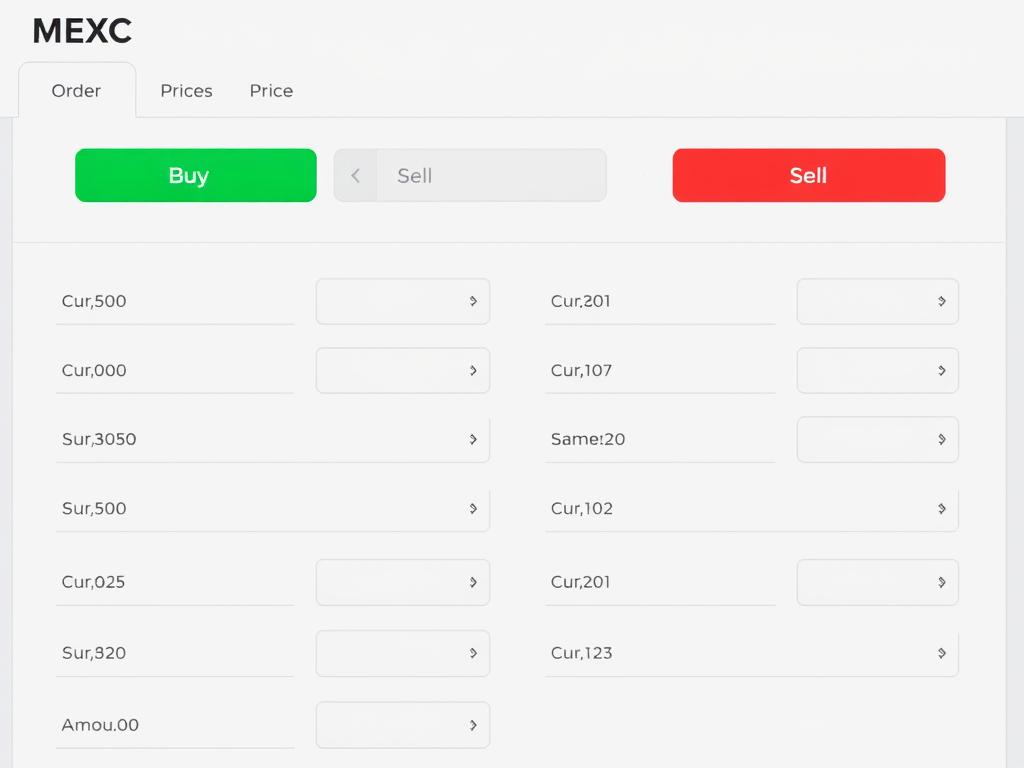Click the chevron beside Sur,920
The width and height of the screenshot is (1024, 768).
(474, 653)
